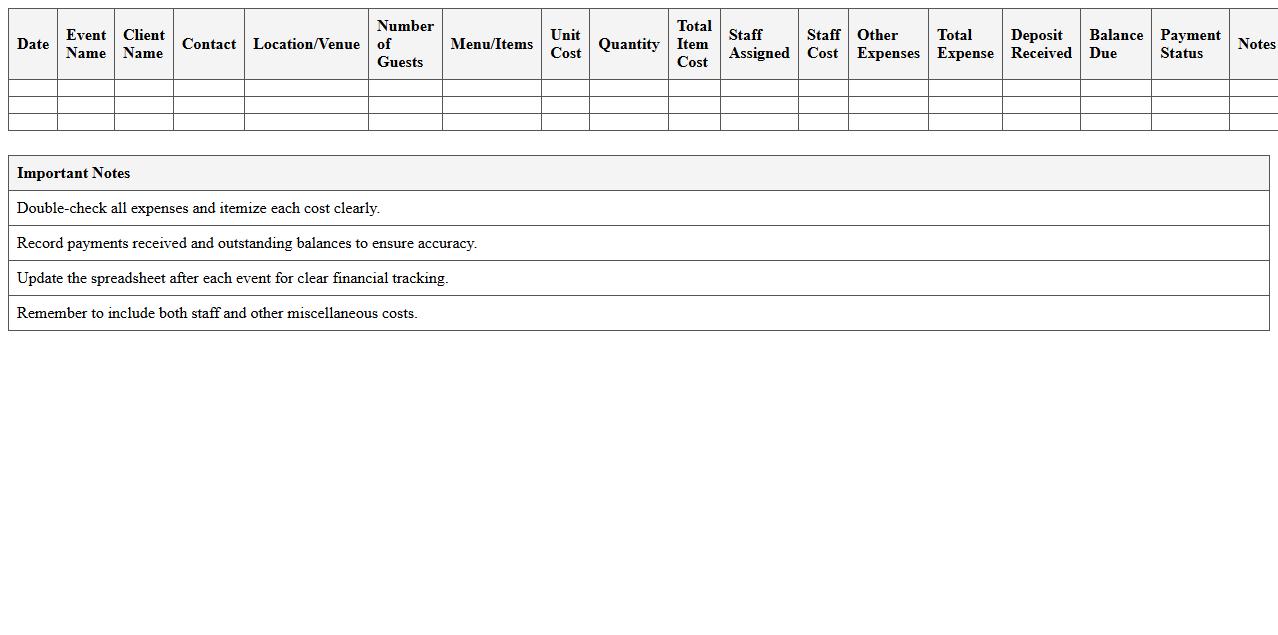The width and height of the screenshot is (1278, 635).
Task: Select the Contact column header
Action: (208, 44)
